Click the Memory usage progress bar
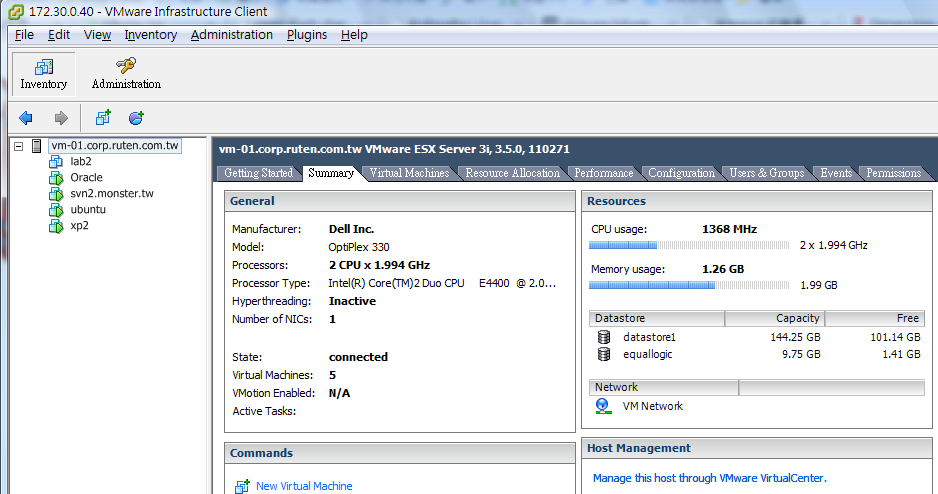The width and height of the screenshot is (938, 494). click(x=689, y=285)
